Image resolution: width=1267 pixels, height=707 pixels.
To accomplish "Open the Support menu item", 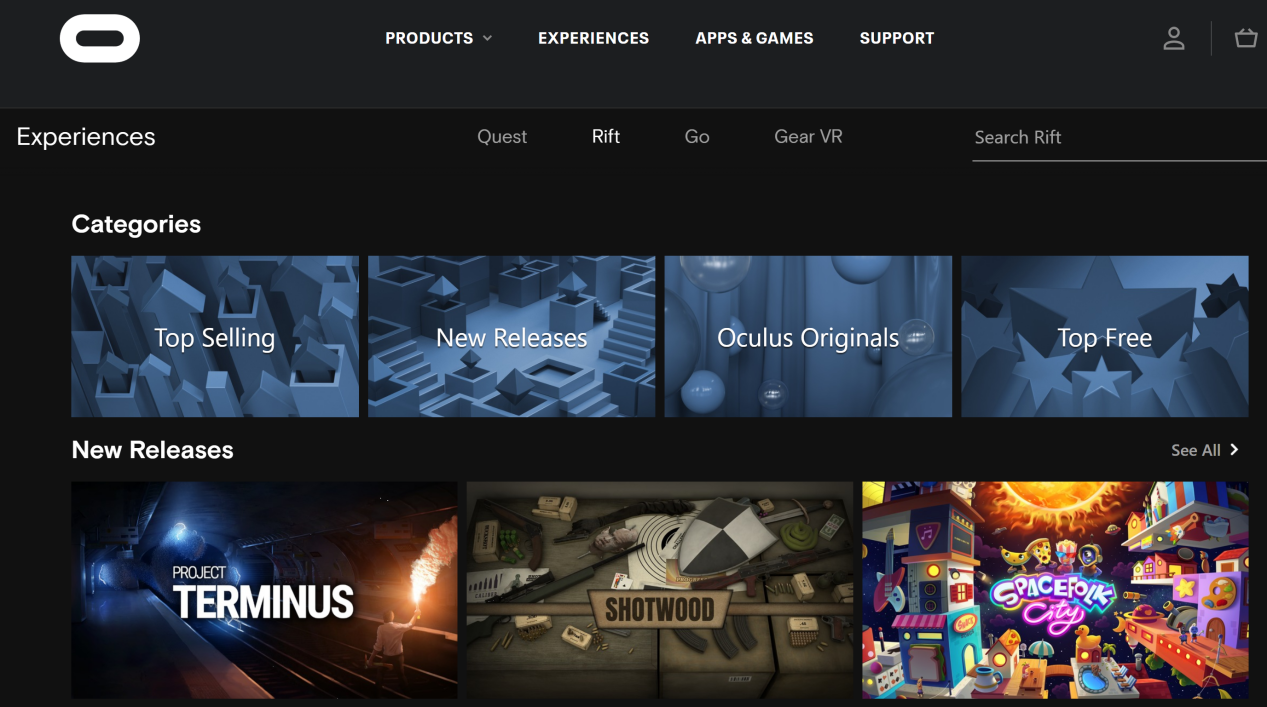I will point(896,38).
